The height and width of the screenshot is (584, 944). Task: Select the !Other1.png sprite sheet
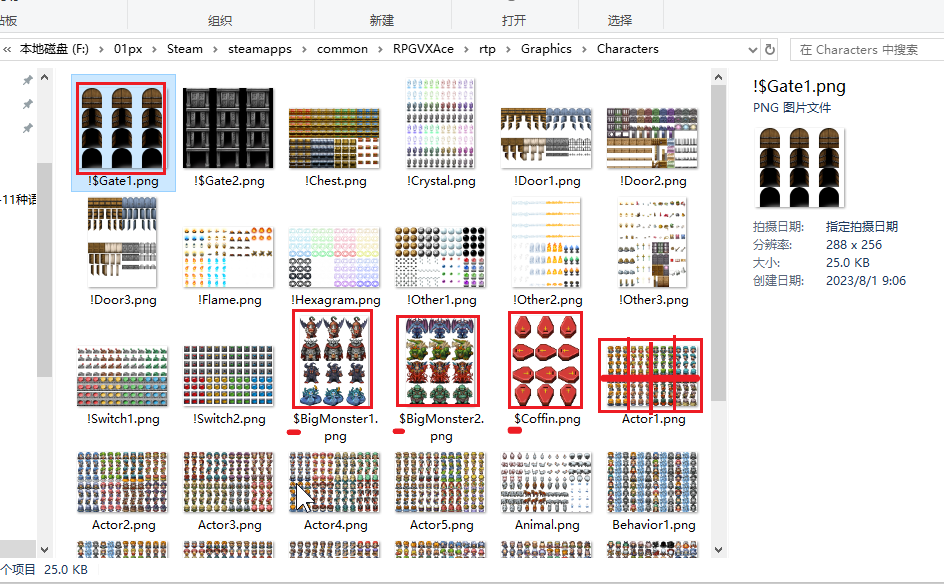440,257
